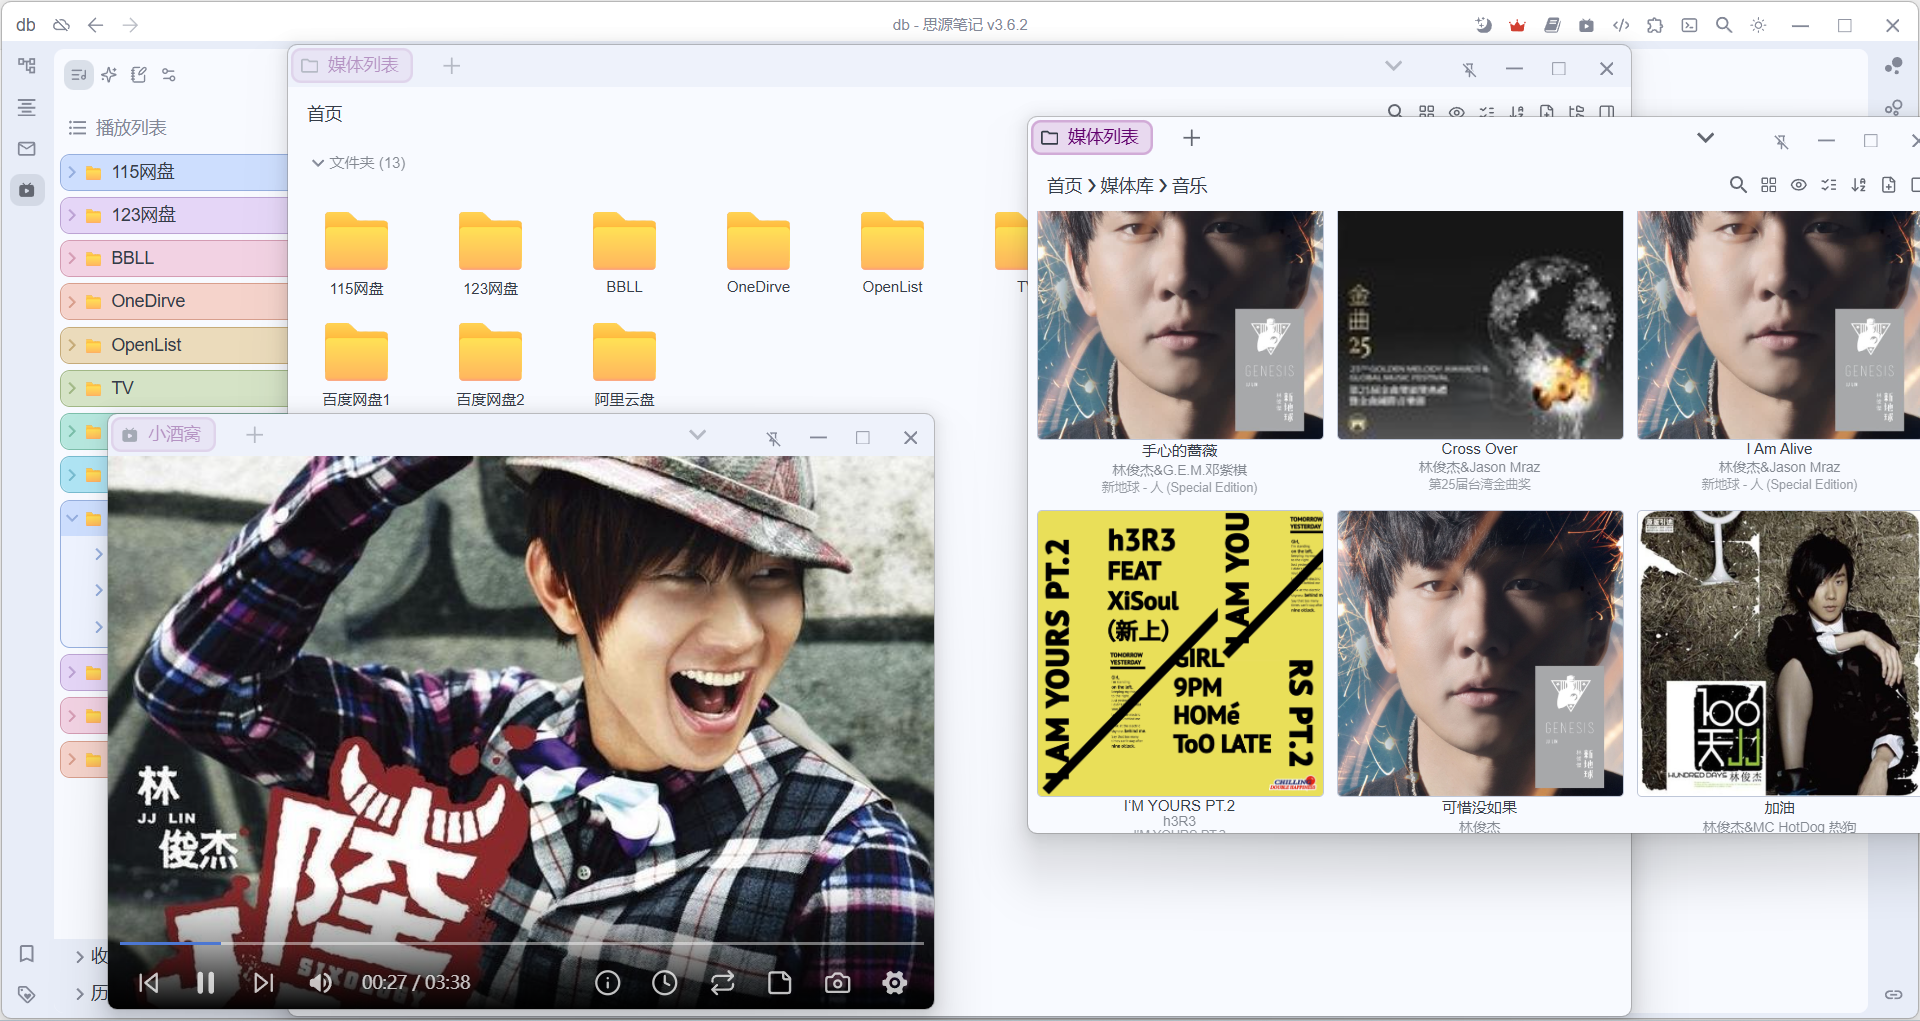Open the player settings gear
This screenshot has height=1021, width=1920.
point(895,983)
